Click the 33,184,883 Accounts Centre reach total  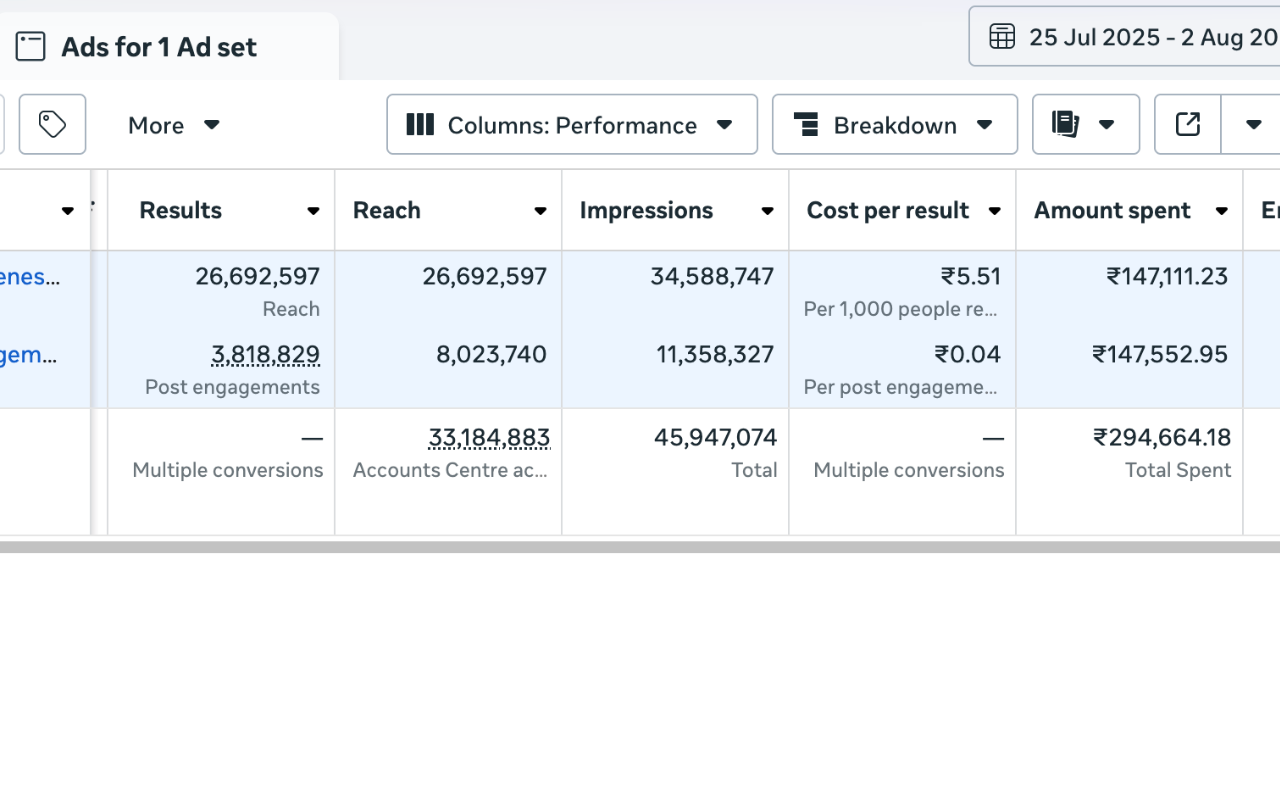click(489, 438)
